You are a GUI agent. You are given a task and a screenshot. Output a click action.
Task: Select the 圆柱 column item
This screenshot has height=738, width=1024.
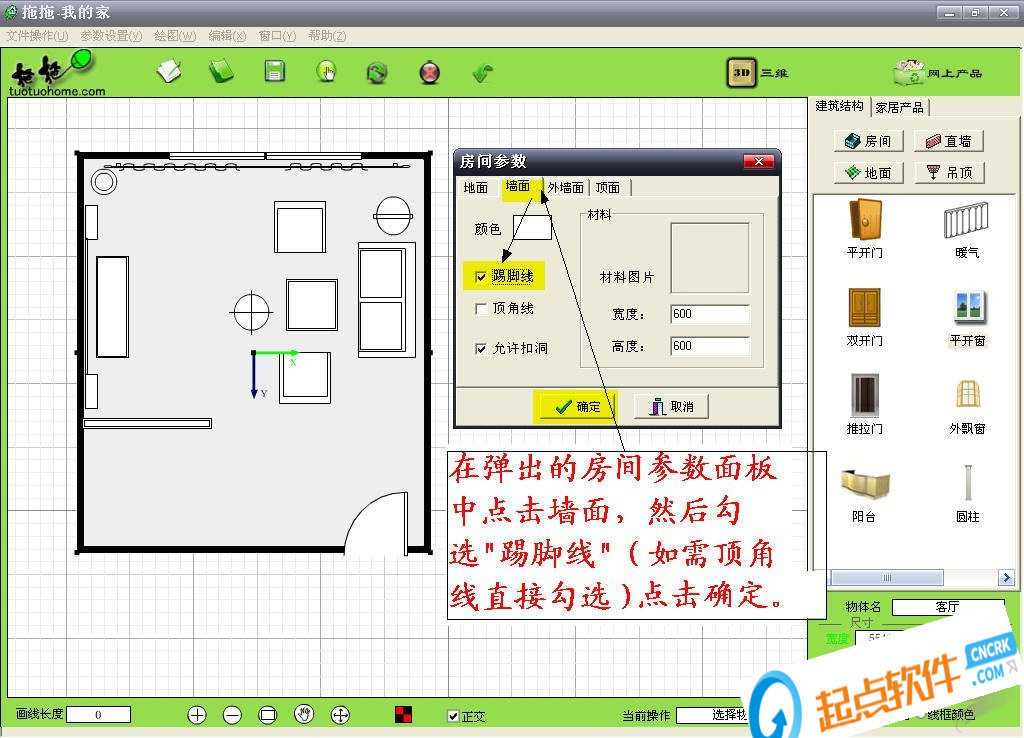click(968, 494)
